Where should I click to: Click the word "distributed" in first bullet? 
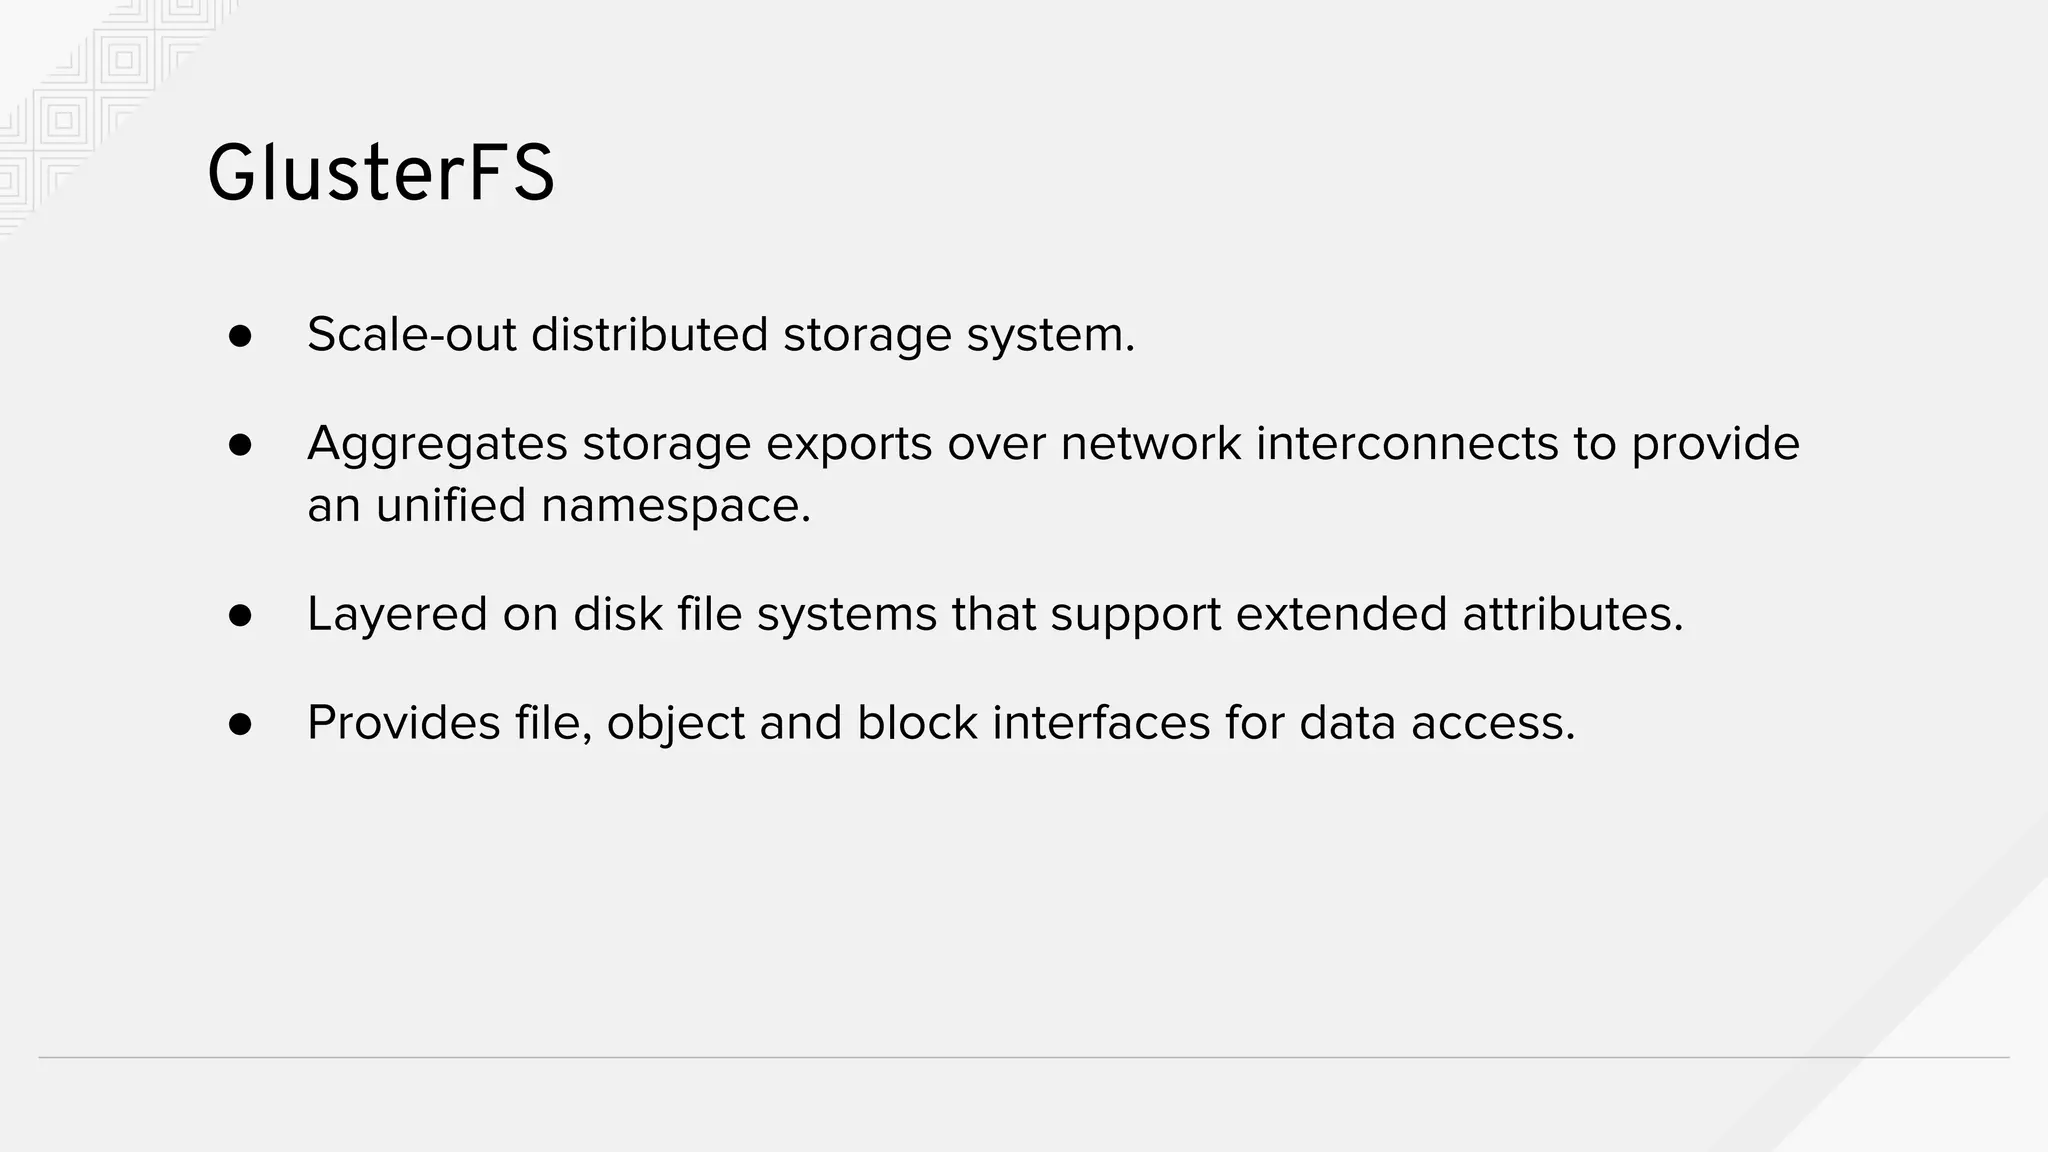pos(649,334)
